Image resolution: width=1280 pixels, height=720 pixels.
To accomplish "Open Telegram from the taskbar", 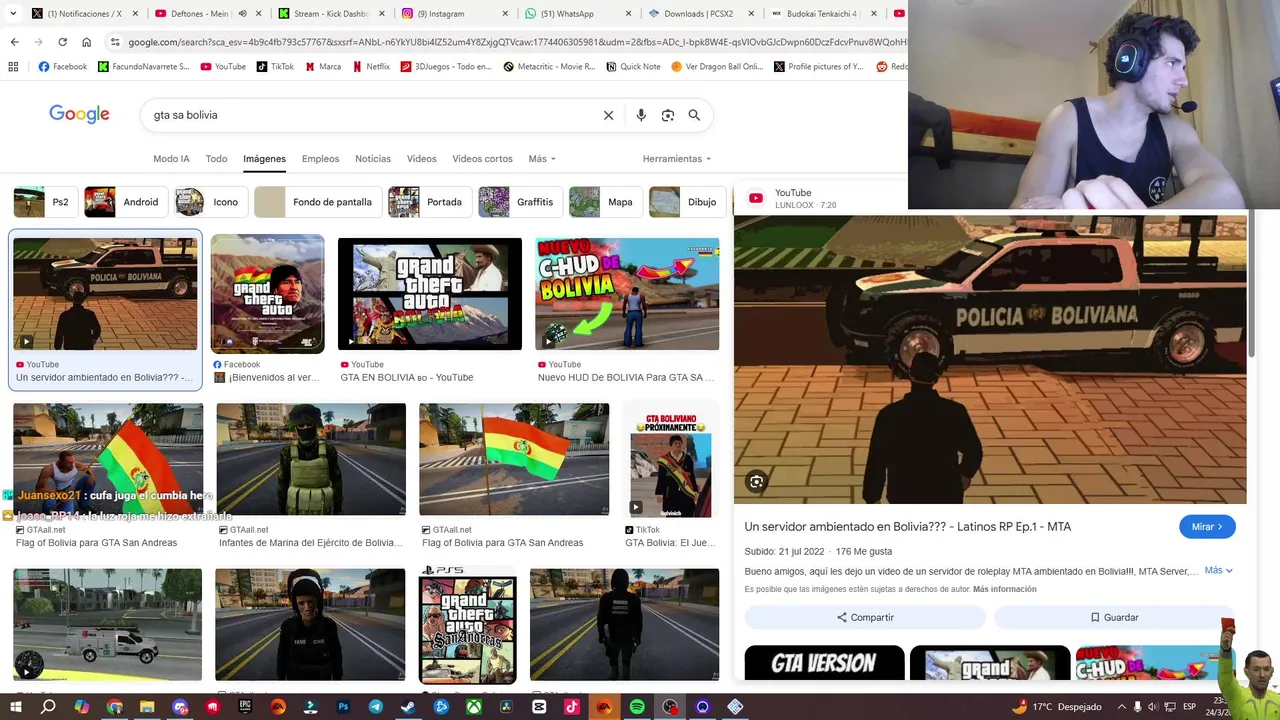I will tap(375, 707).
